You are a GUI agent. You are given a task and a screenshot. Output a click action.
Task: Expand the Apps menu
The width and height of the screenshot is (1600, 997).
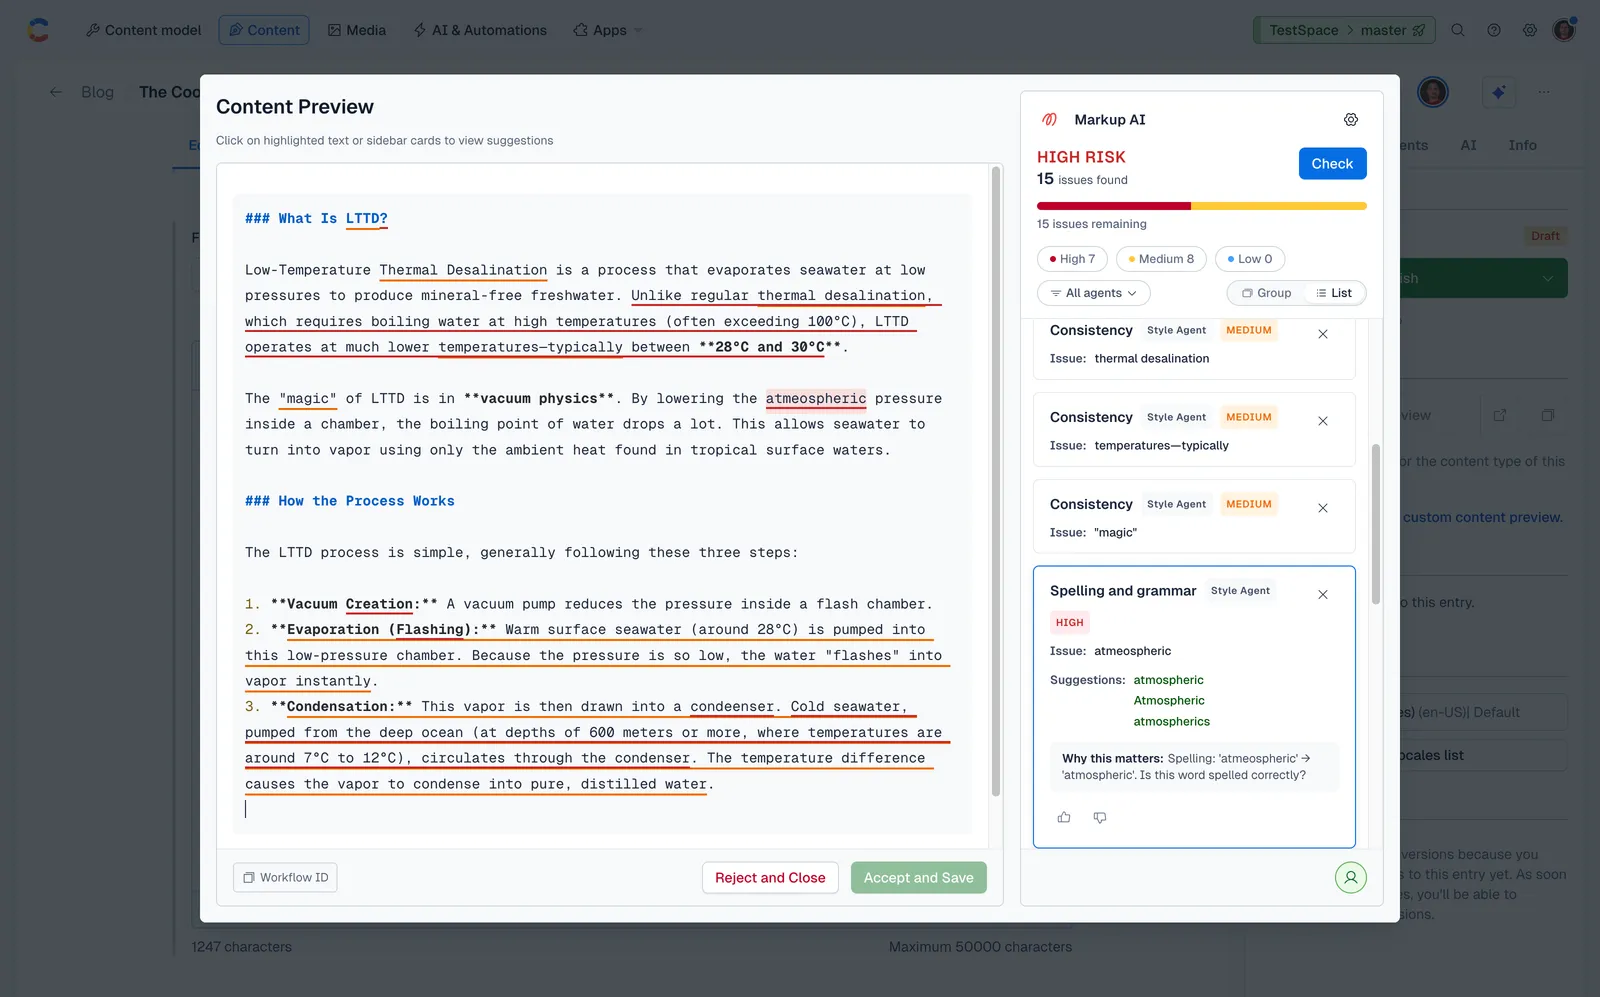(x=608, y=30)
